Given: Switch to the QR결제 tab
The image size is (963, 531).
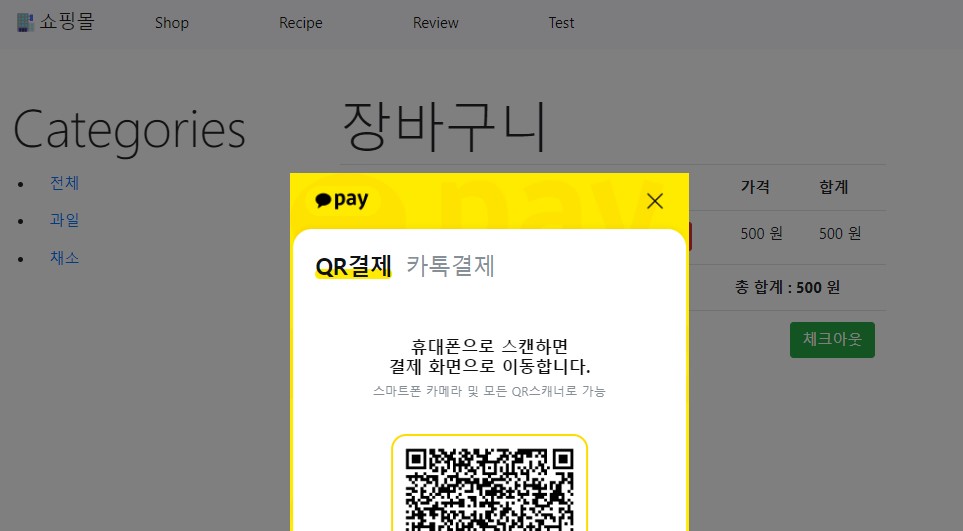Looking at the screenshot, I should pos(353,266).
